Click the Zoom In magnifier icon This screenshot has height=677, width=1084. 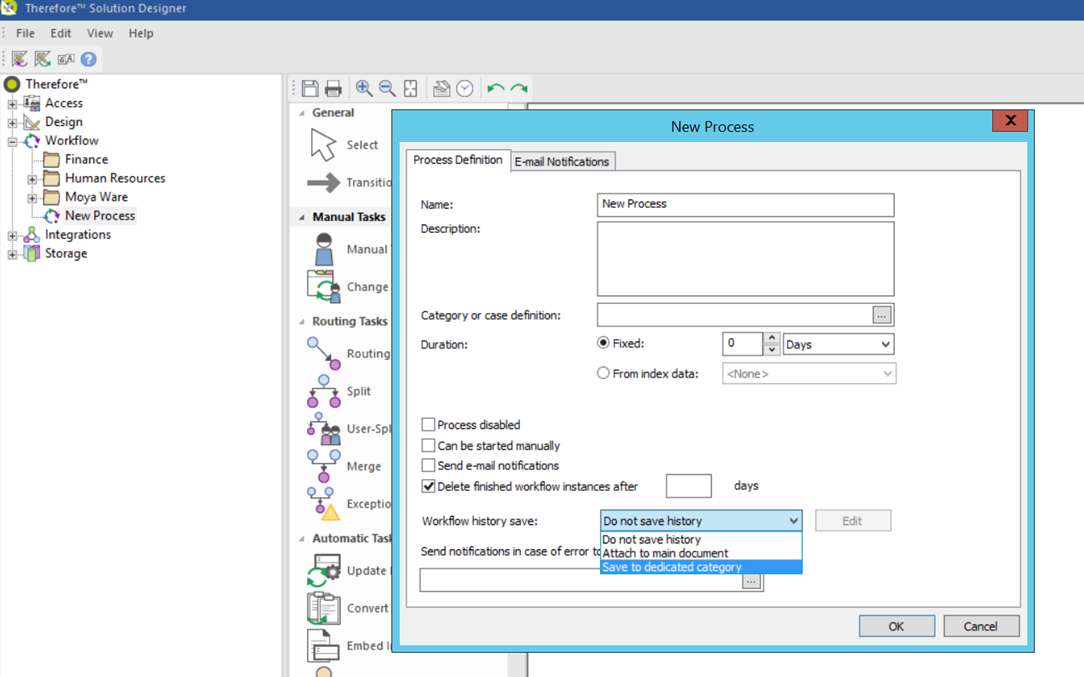click(x=364, y=89)
